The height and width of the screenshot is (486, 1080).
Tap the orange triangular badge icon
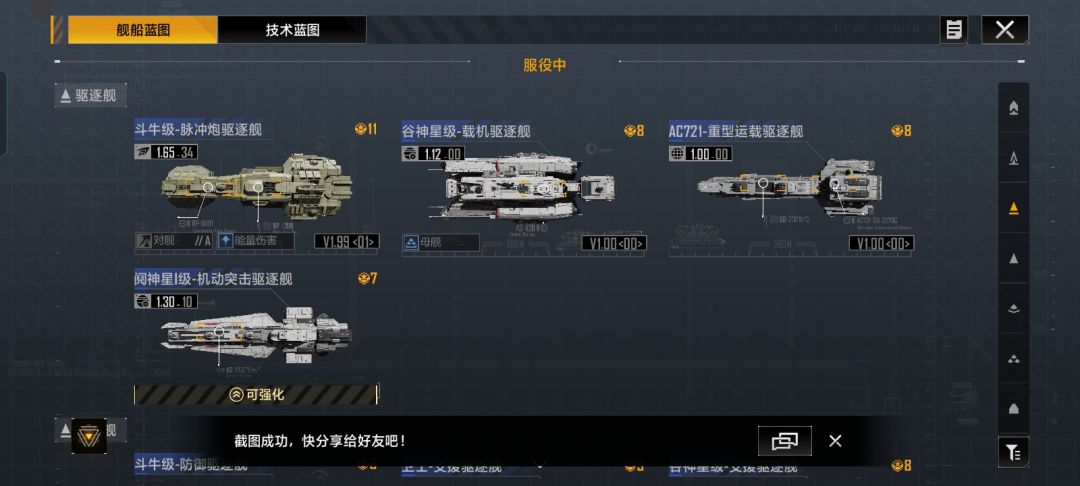click(x=89, y=436)
